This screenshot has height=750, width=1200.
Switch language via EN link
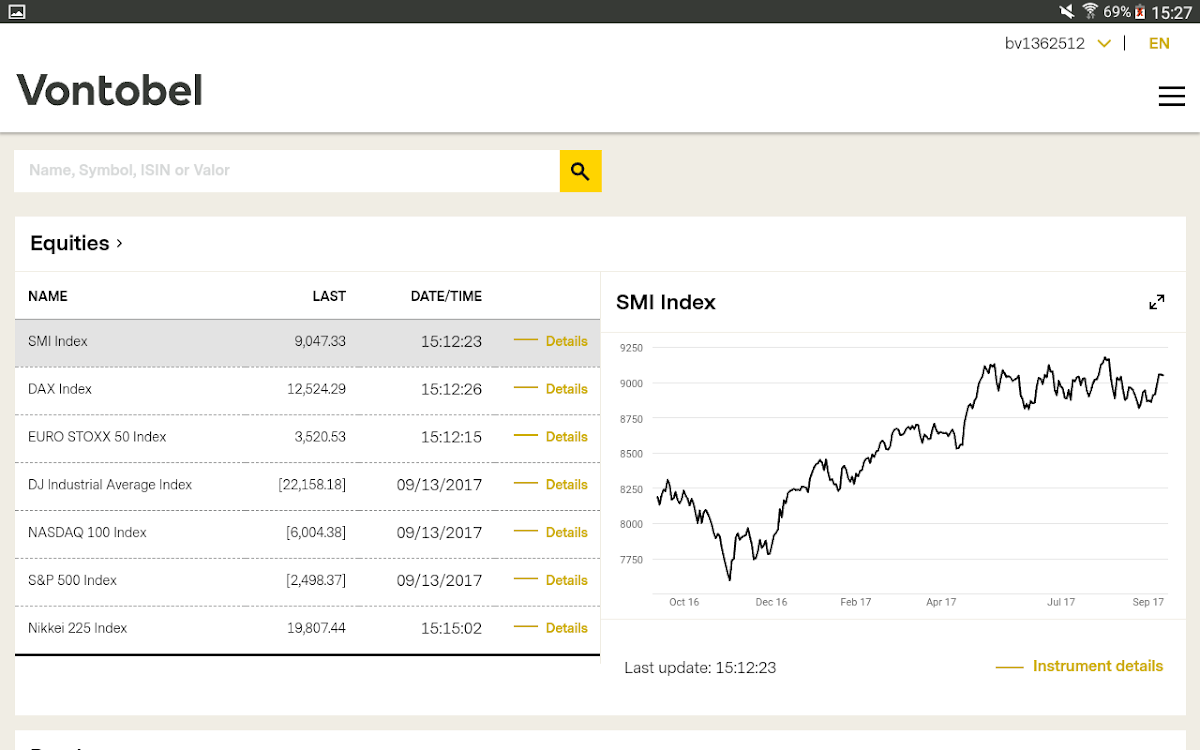coord(1159,43)
